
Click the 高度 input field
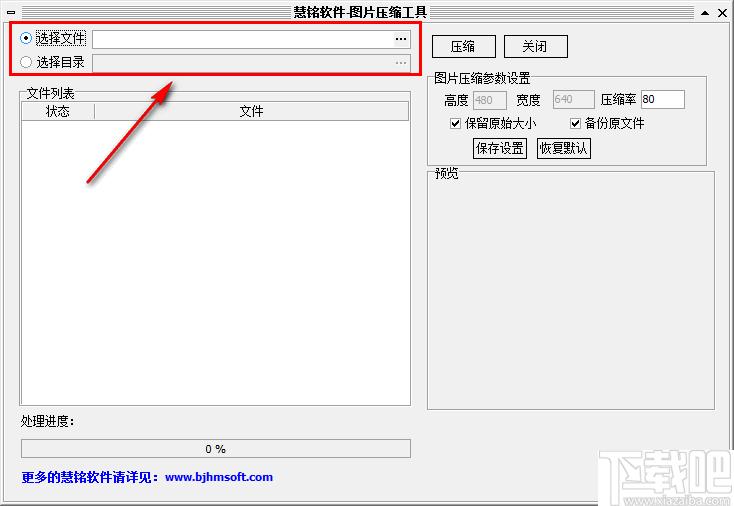(x=490, y=100)
